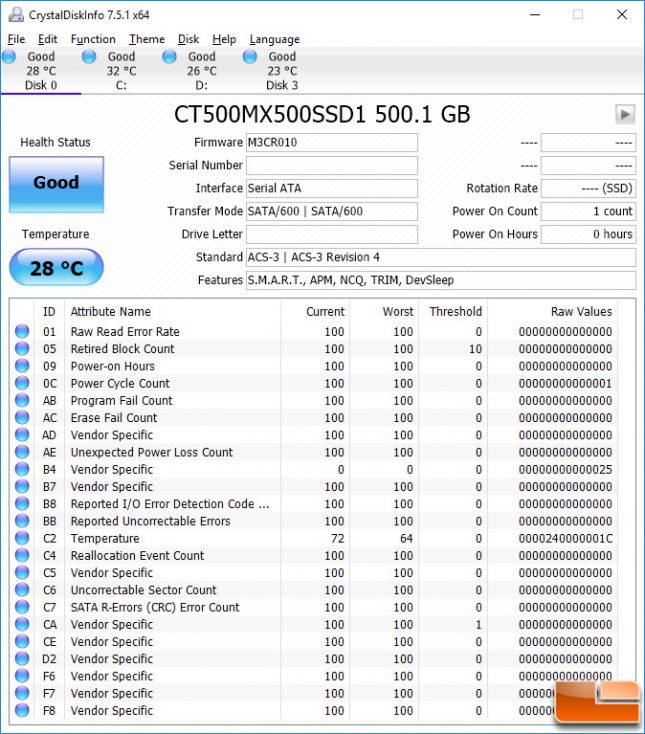Click the 28 °C temperature button
Screen dimensions: 645x734
tap(56, 267)
